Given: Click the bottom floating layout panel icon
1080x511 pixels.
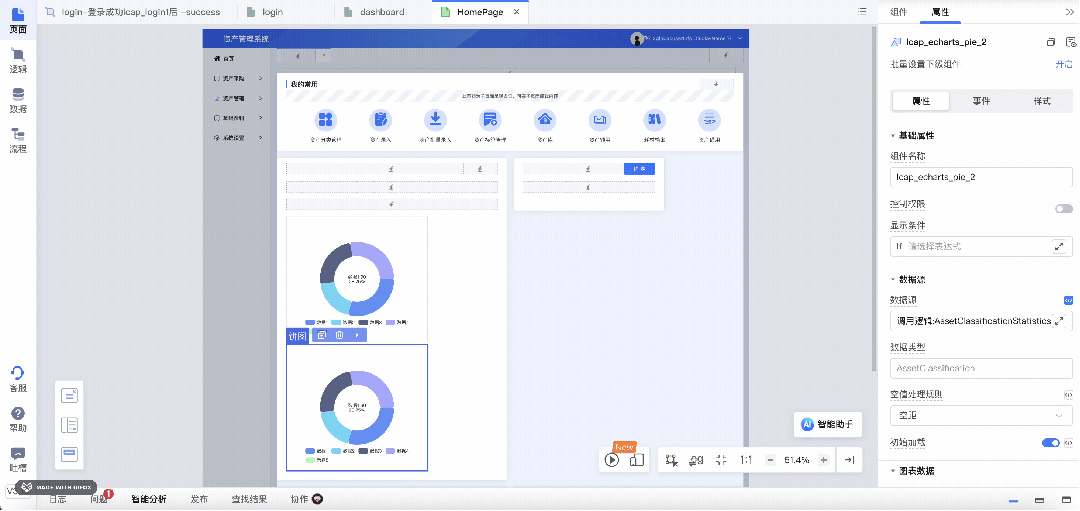Looking at the screenshot, I should coord(70,455).
